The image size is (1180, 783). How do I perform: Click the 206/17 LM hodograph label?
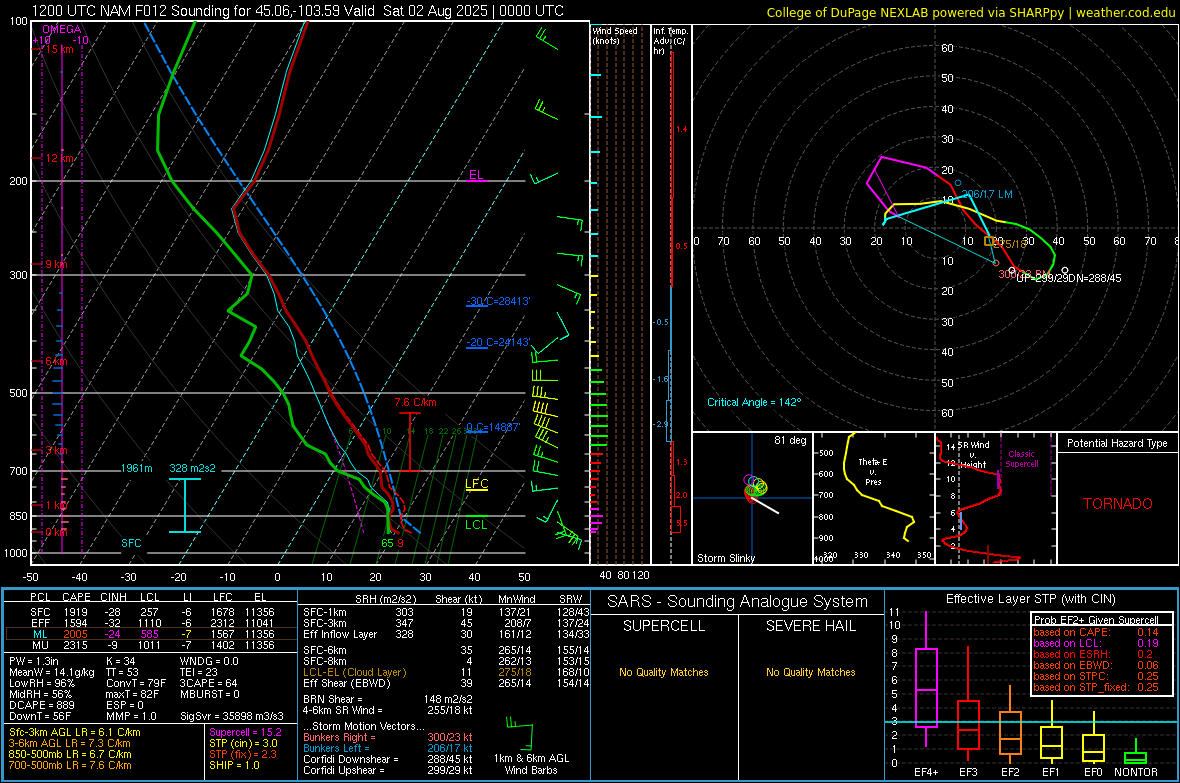click(x=987, y=194)
